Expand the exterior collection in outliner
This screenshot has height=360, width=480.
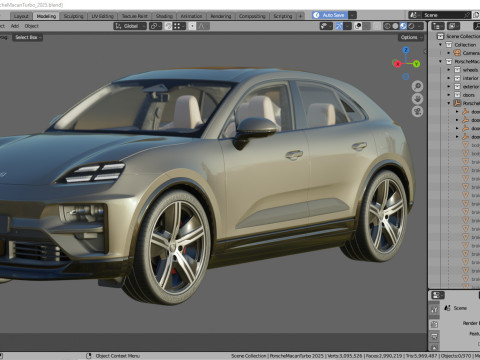pyautogui.click(x=449, y=87)
